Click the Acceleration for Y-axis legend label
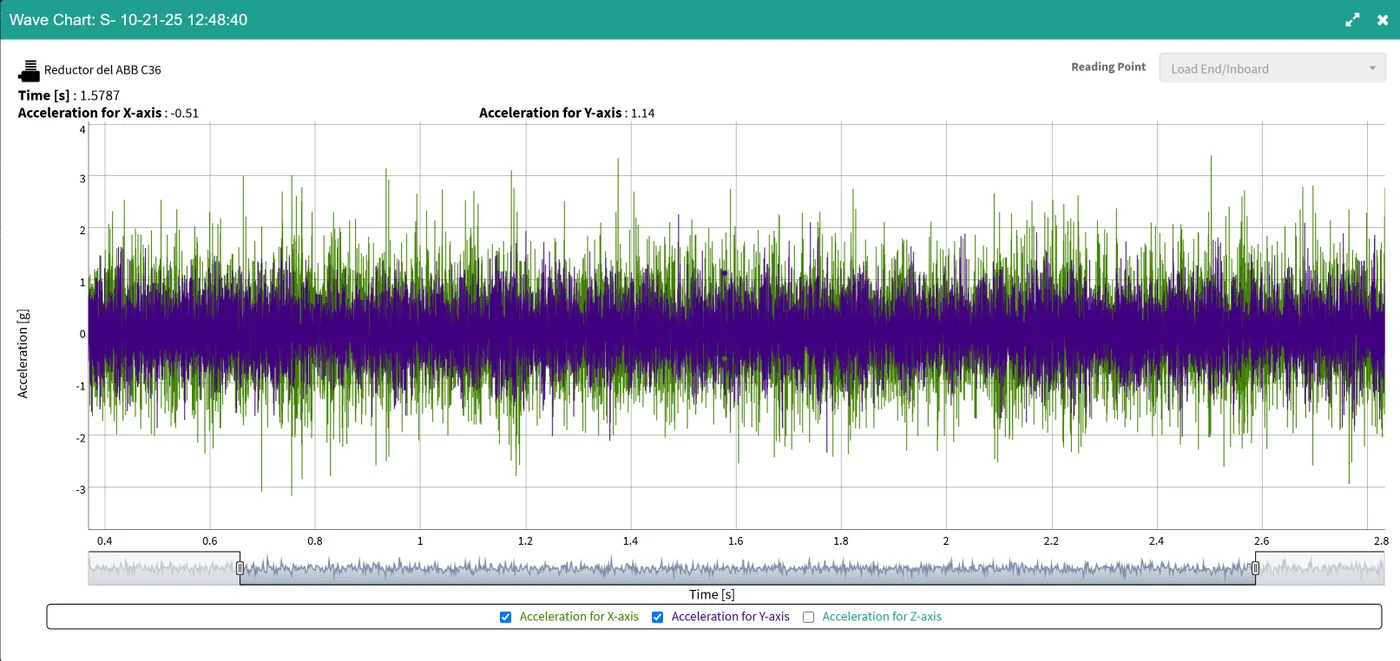 click(x=730, y=617)
